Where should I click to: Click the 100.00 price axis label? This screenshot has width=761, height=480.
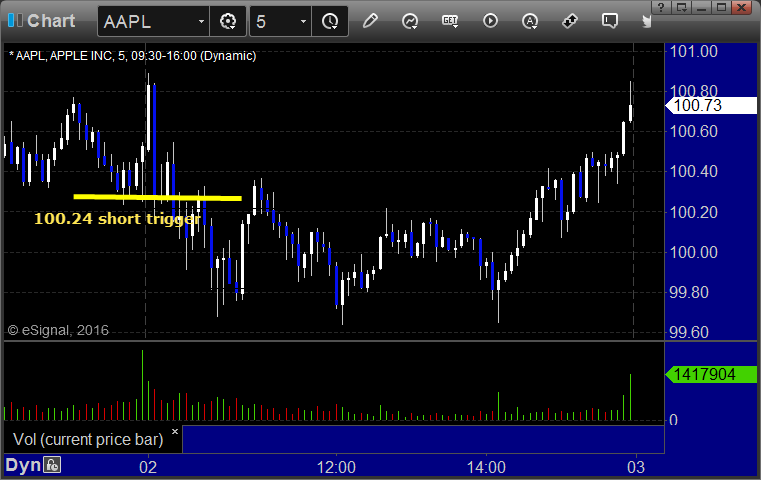693,252
